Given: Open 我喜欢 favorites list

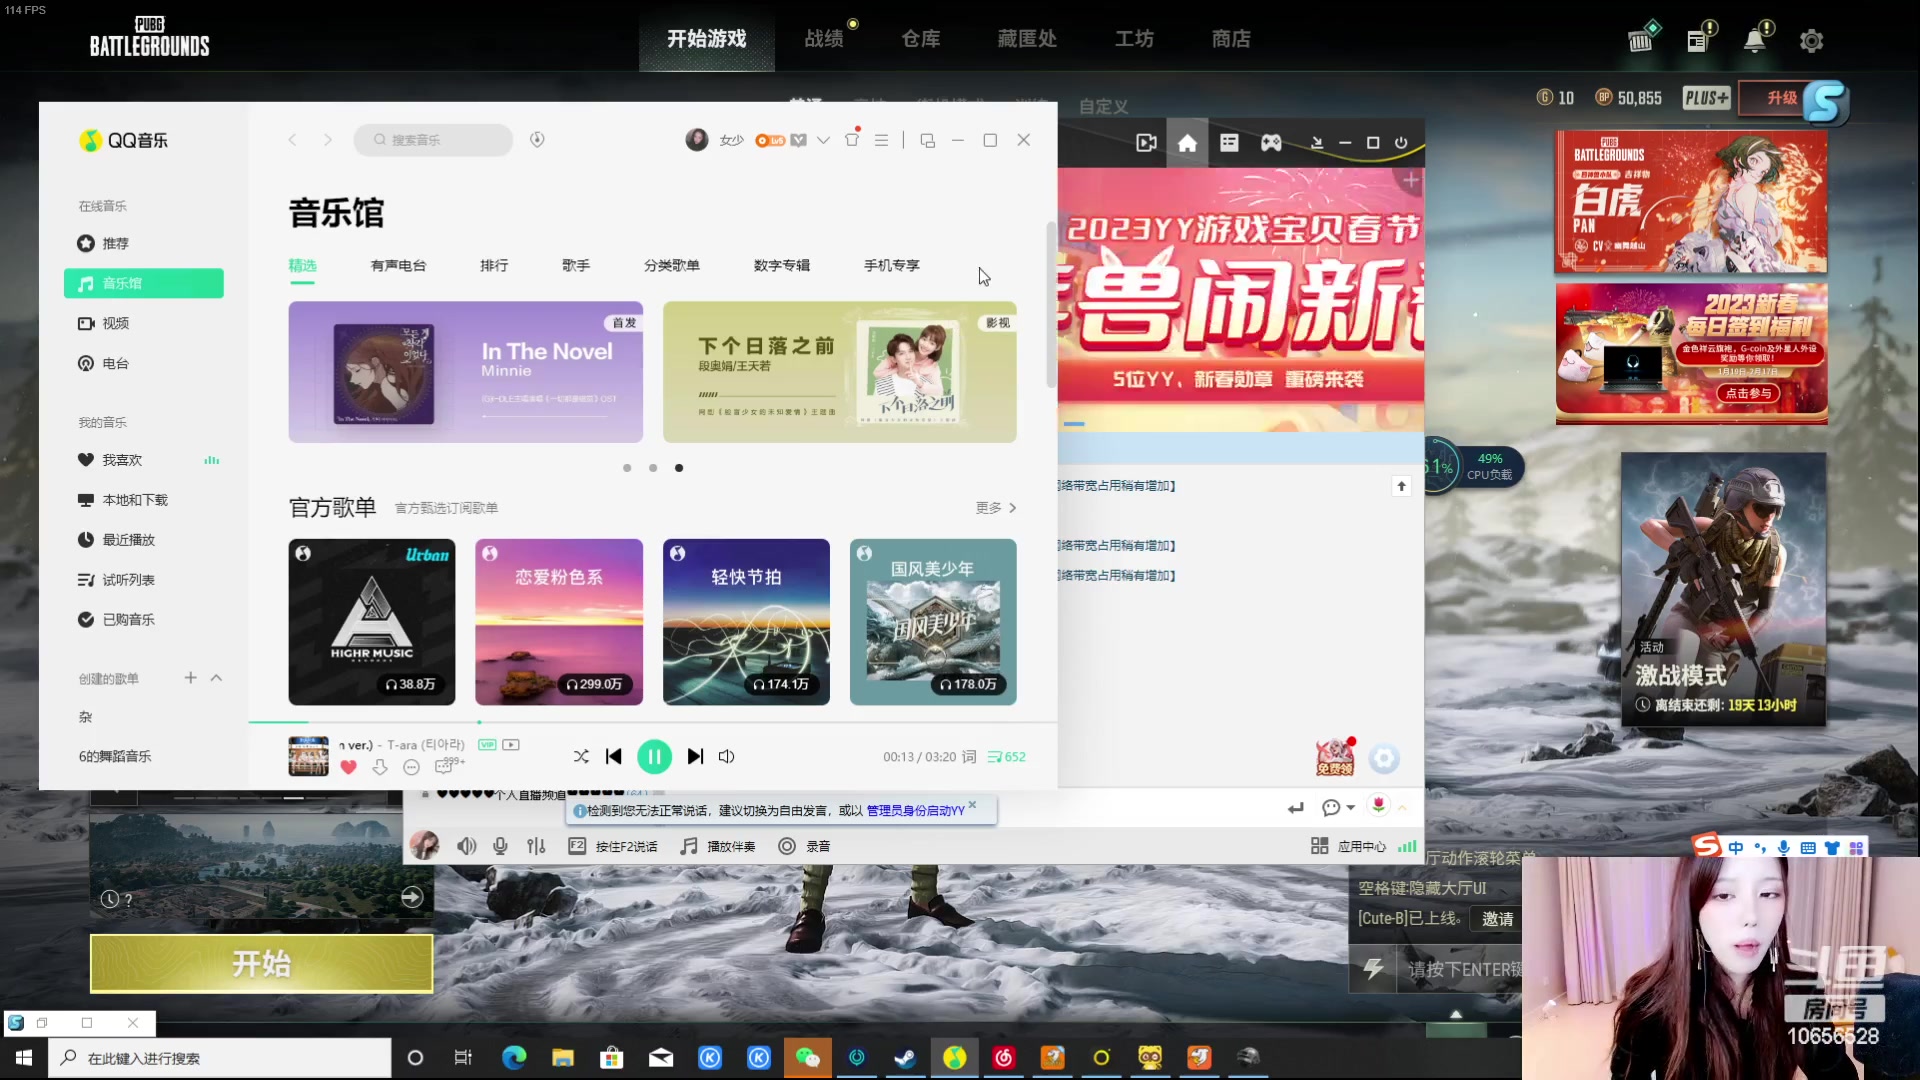Looking at the screenshot, I should click(x=144, y=460).
